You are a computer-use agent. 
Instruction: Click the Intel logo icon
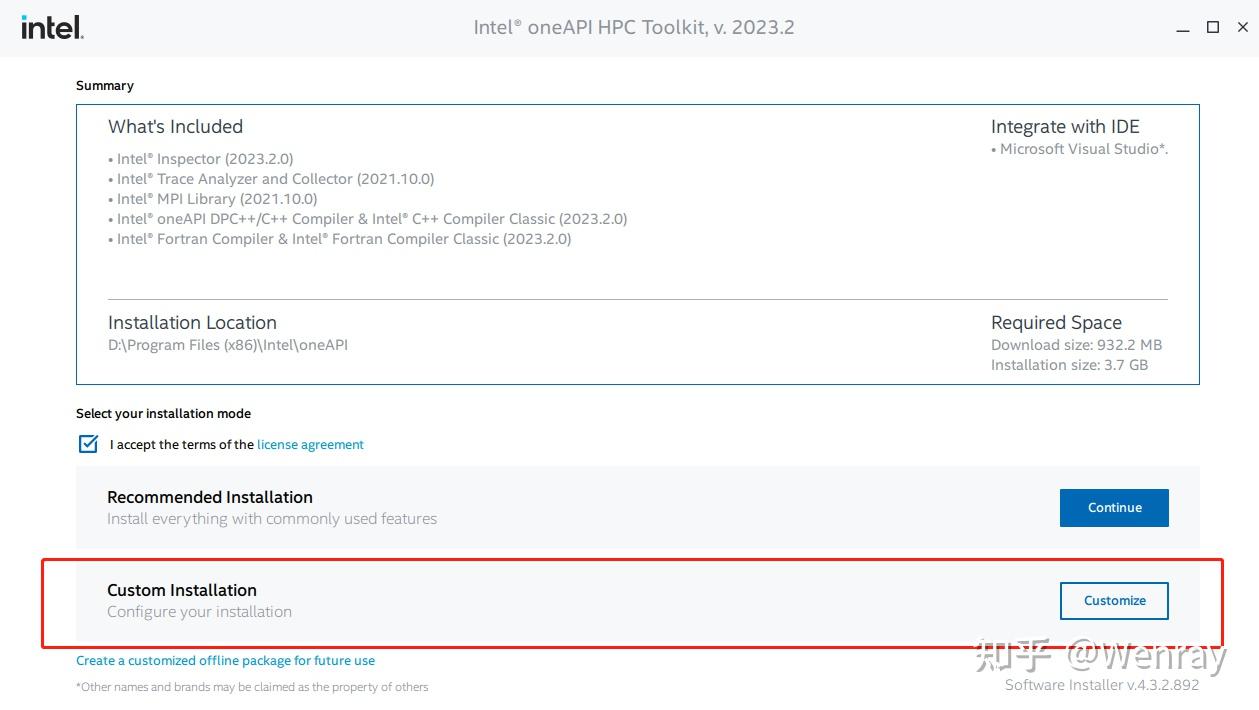point(51,27)
